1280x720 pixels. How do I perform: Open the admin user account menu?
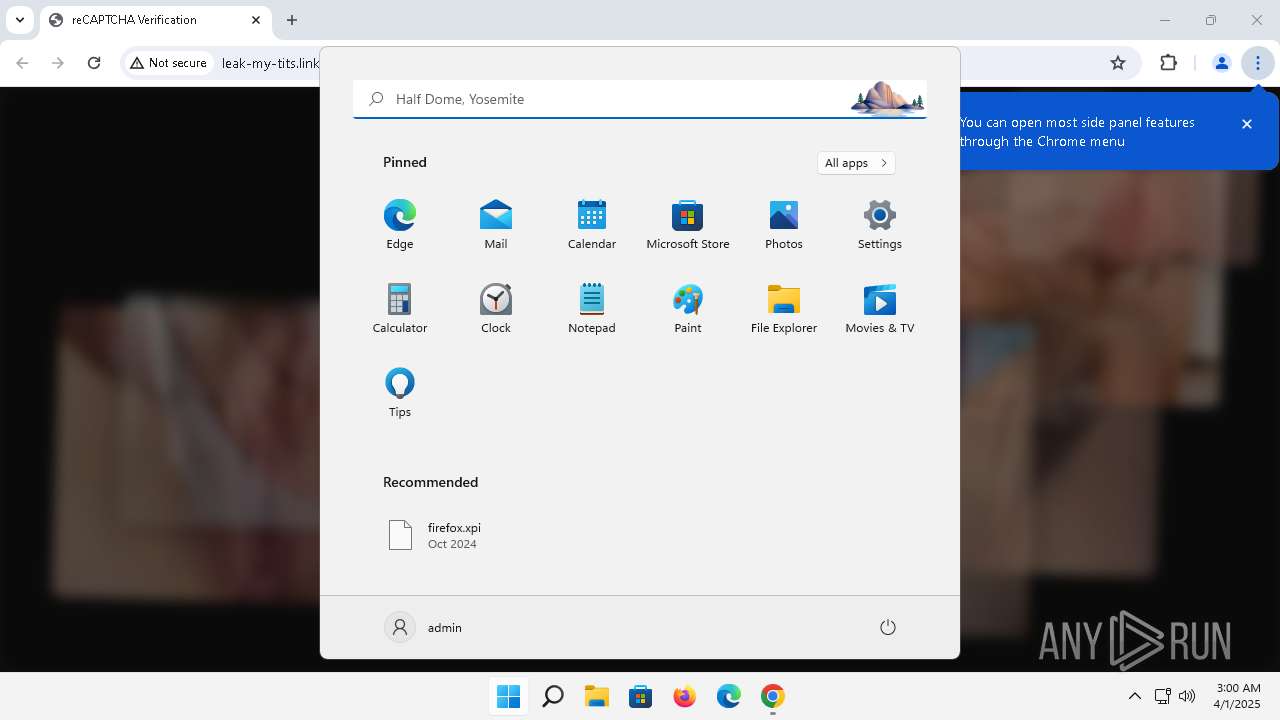[425, 627]
